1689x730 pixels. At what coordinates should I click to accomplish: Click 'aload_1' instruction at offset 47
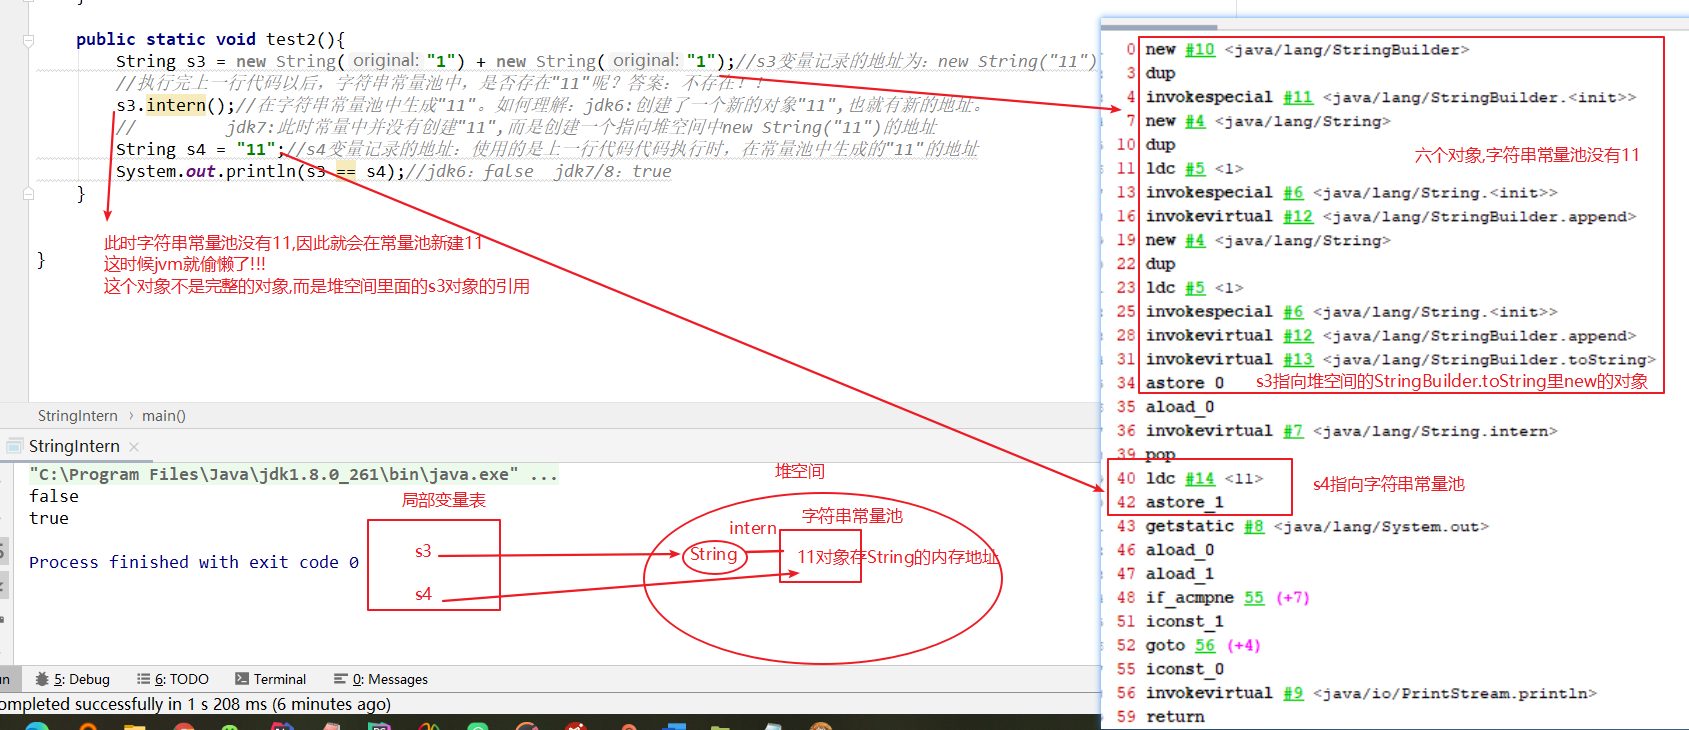click(x=1180, y=573)
